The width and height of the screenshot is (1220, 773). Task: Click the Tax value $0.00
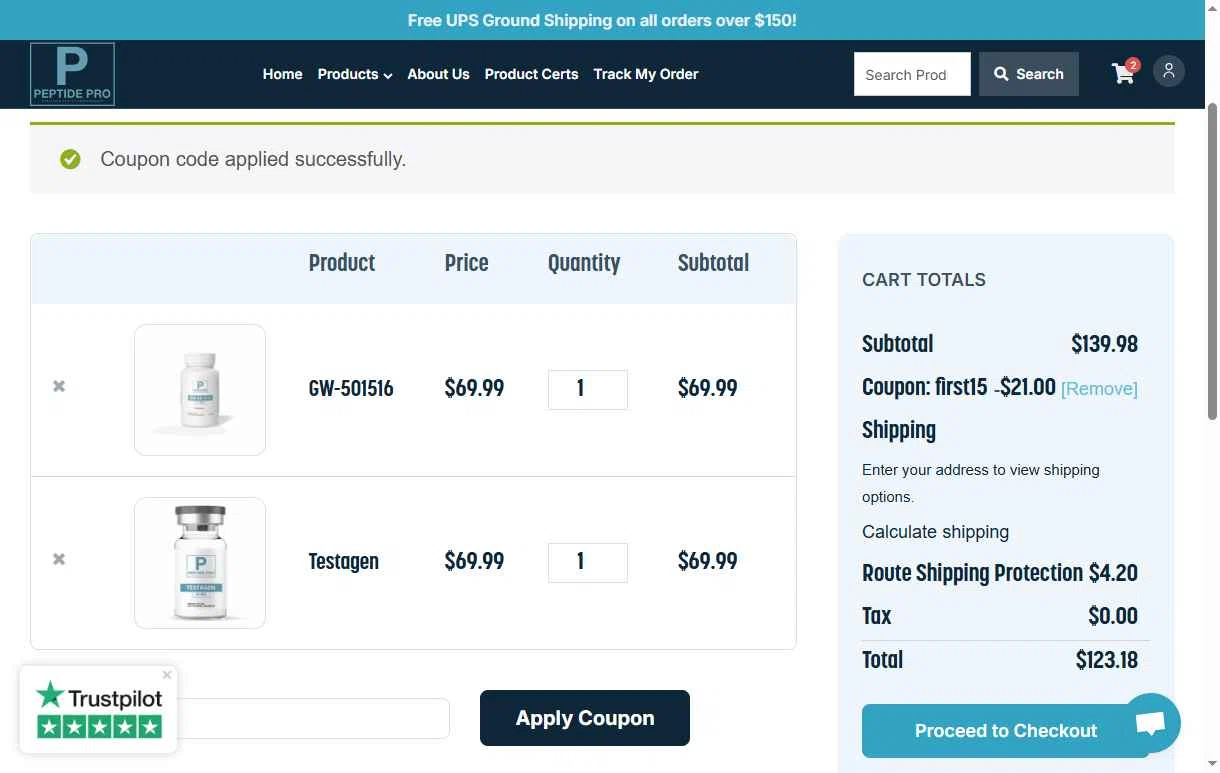pos(1113,616)
